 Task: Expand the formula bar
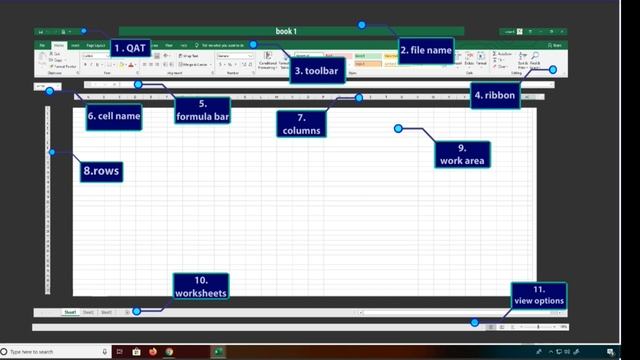(551, 84)
